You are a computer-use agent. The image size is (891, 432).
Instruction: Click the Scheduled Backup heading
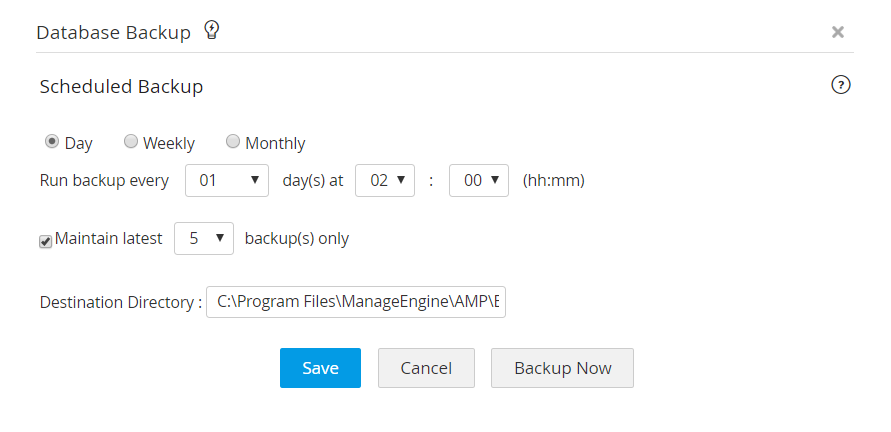[121, 87]
